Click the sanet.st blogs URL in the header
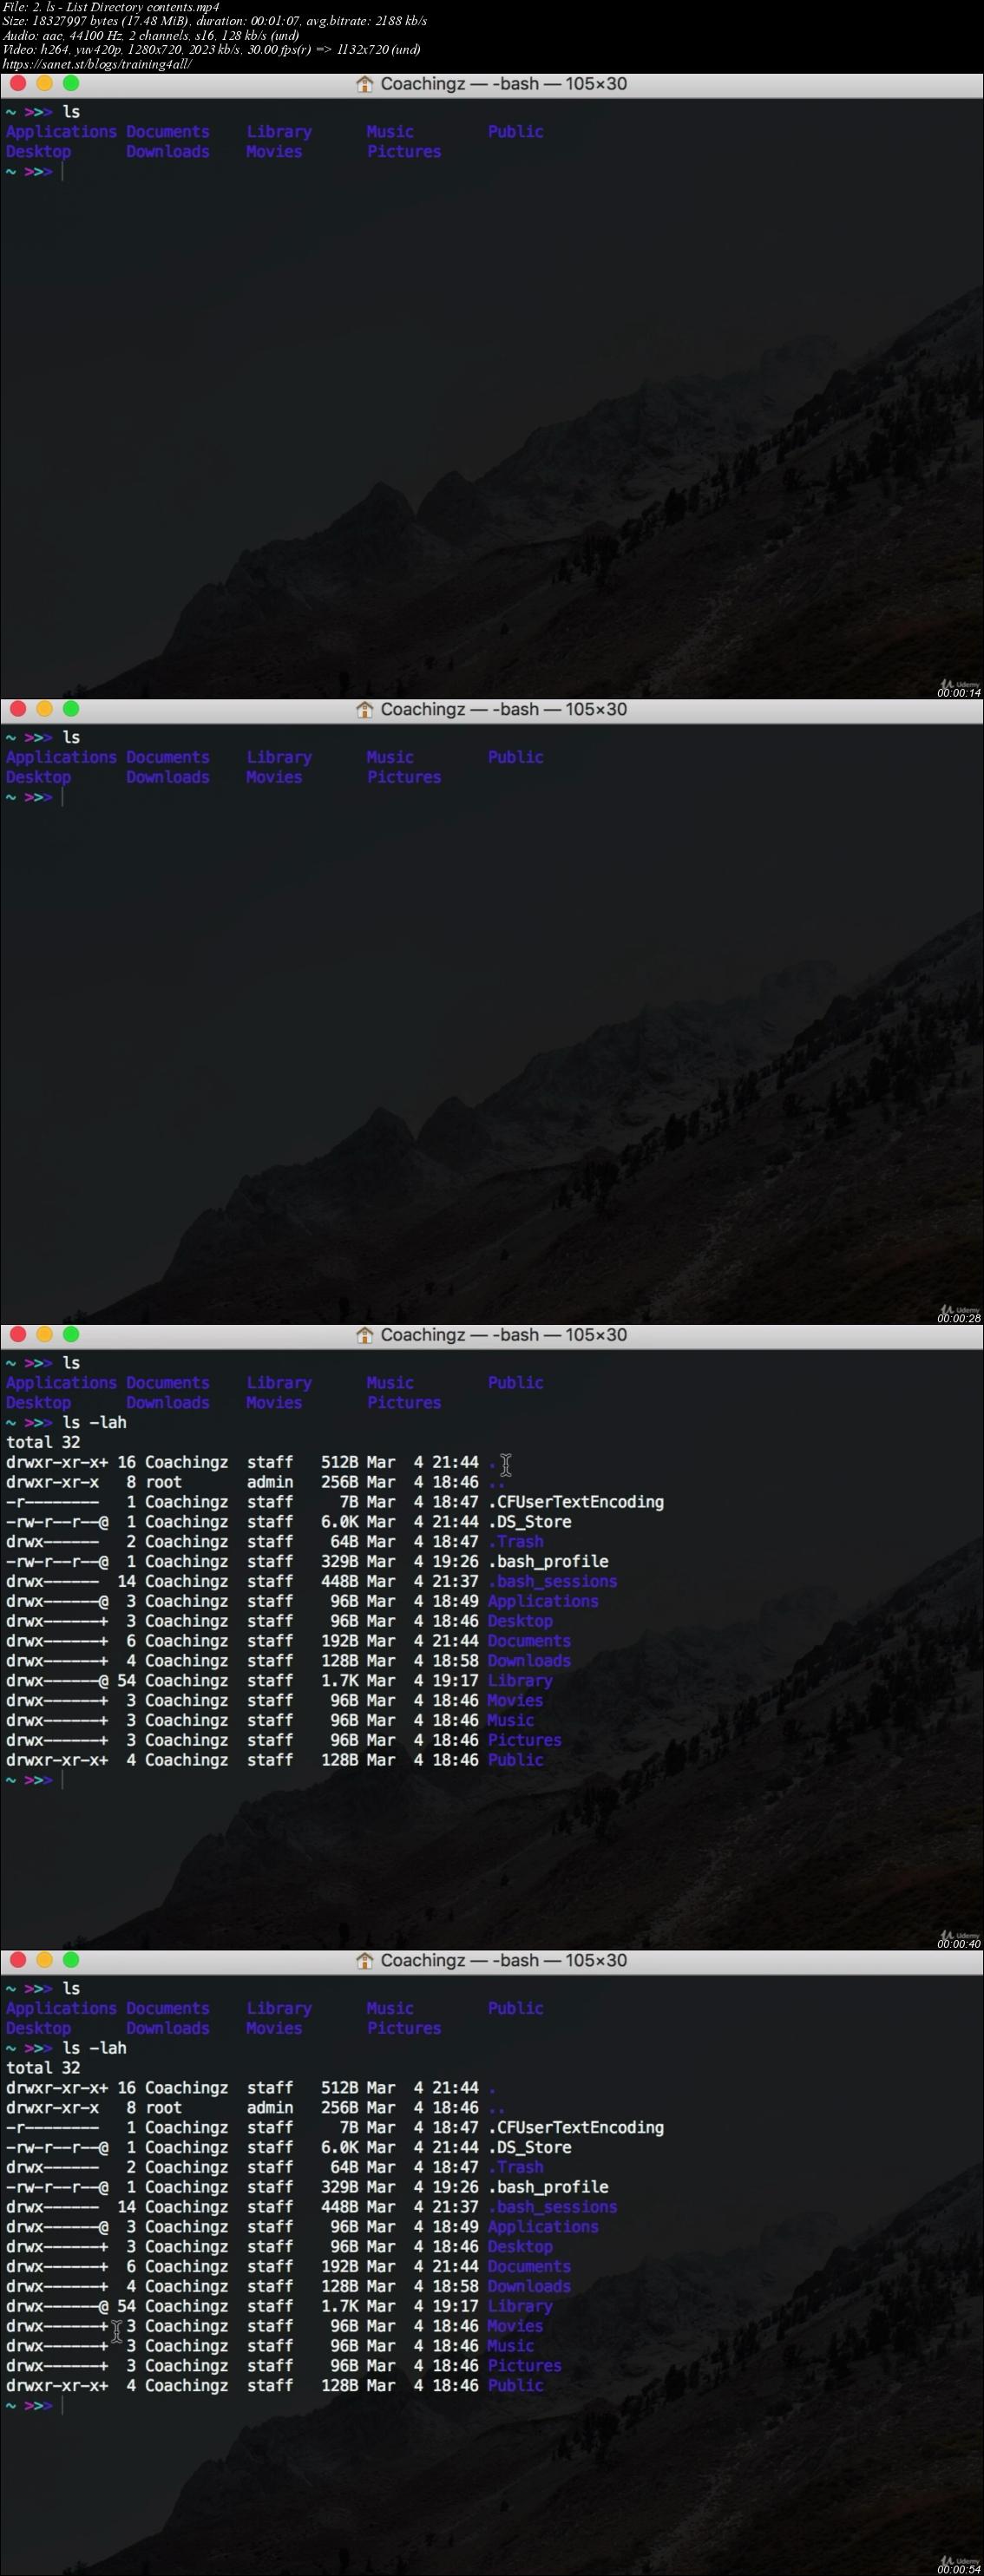The height and width of the screenshot is (2576, 984). [x=97, y=64]
